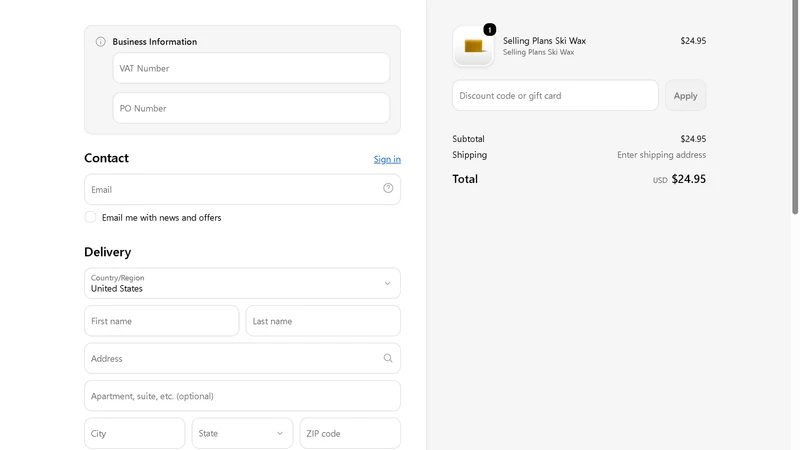Screen dimensions: 800x450
Task: Click the Address field search icon
Action: 388,358
